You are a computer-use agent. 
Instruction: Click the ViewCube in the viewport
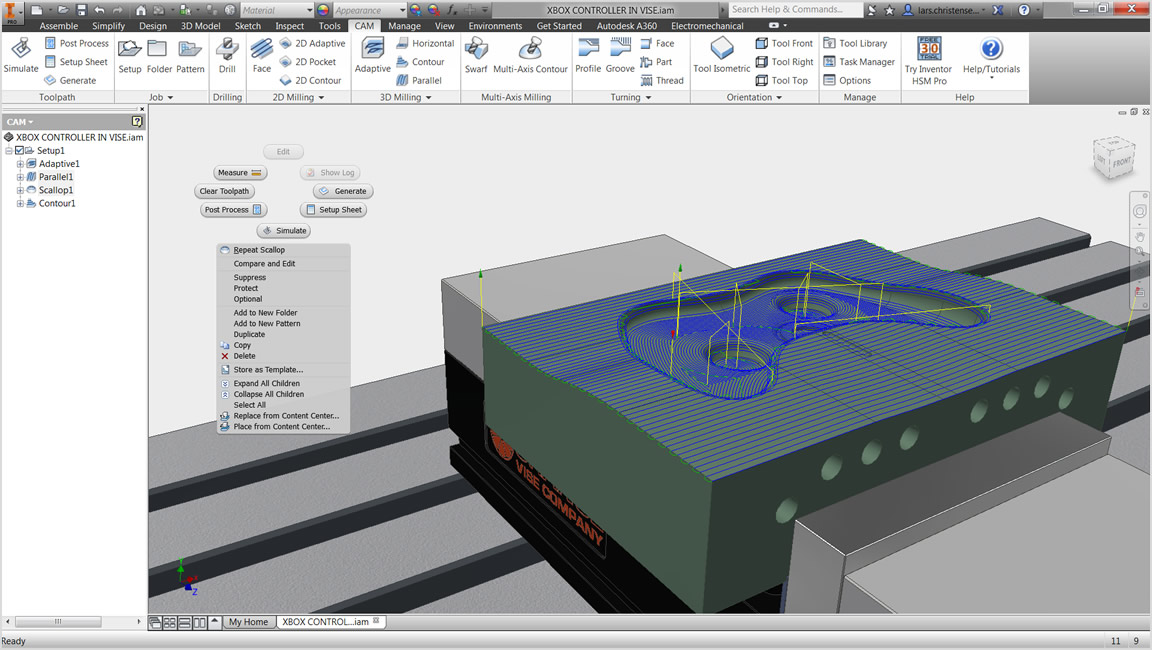tap(1113, 158)
